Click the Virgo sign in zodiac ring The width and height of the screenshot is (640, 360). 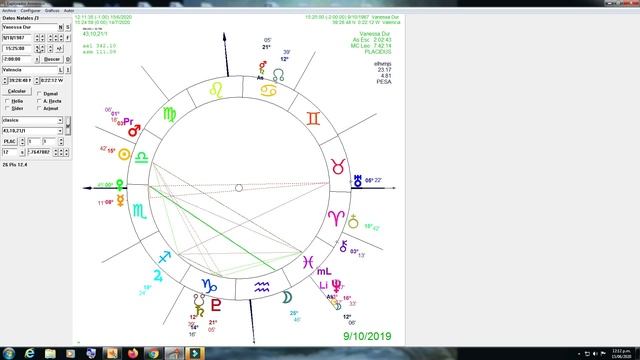[169, 115]
